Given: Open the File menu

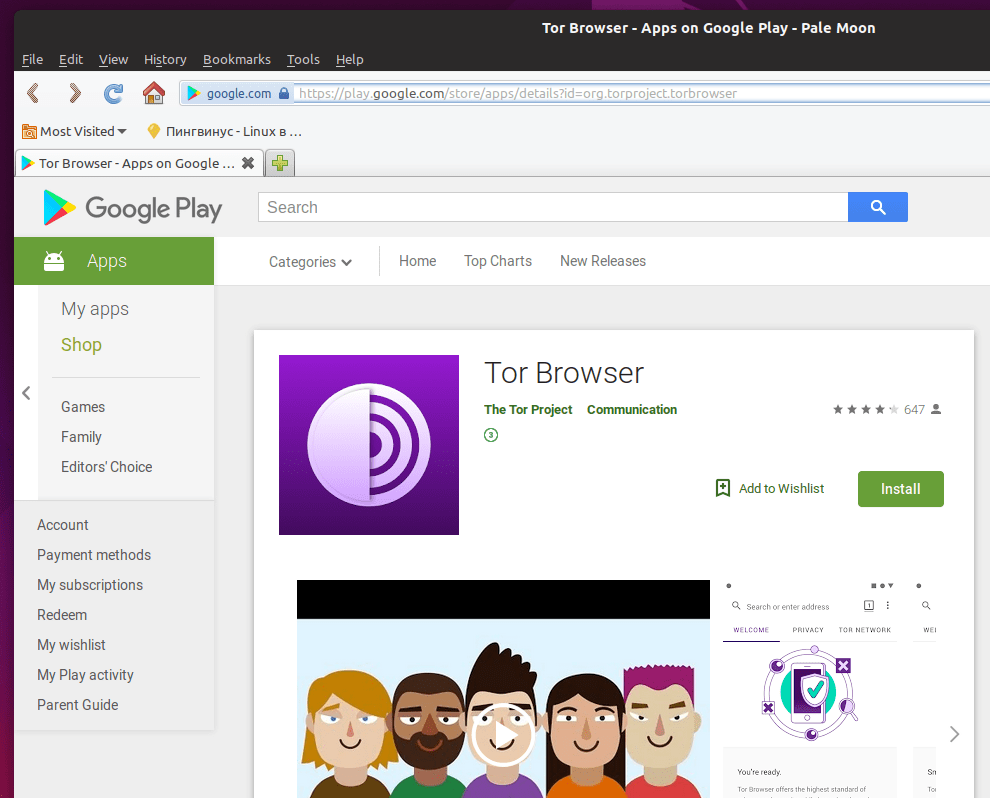Looking at the screenshot, I should 32,59.
